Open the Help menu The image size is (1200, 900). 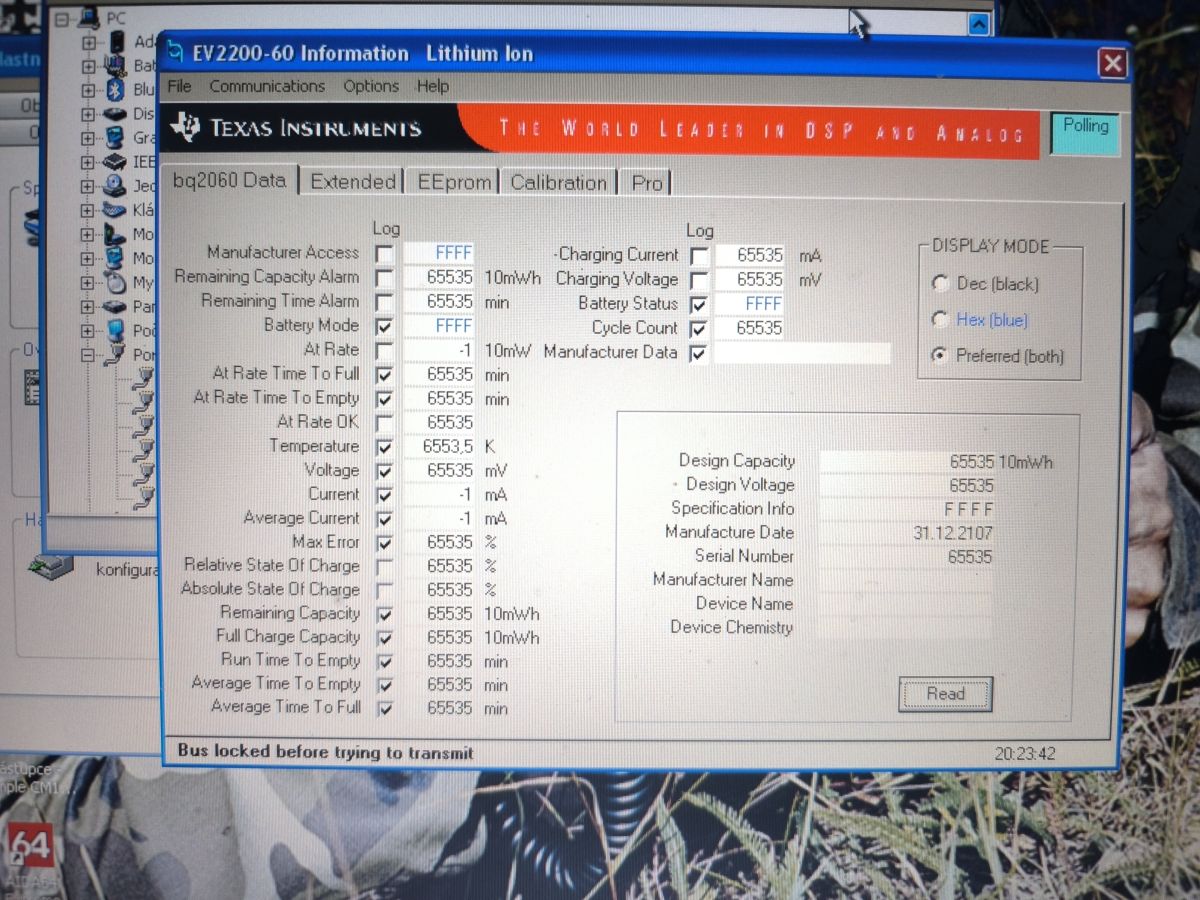pyautogui.click(x=433, y=86)
